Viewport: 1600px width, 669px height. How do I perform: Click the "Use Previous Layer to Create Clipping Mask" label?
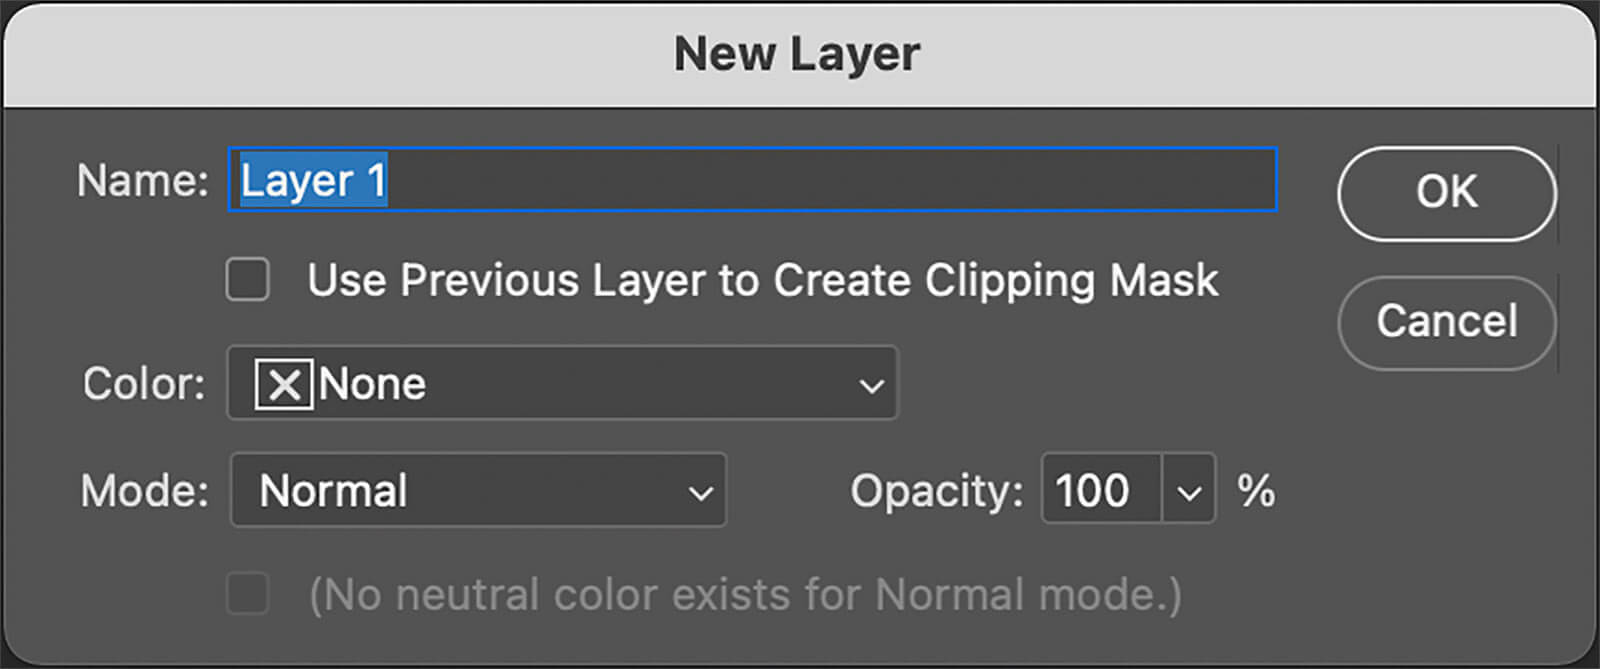(762, 280)
